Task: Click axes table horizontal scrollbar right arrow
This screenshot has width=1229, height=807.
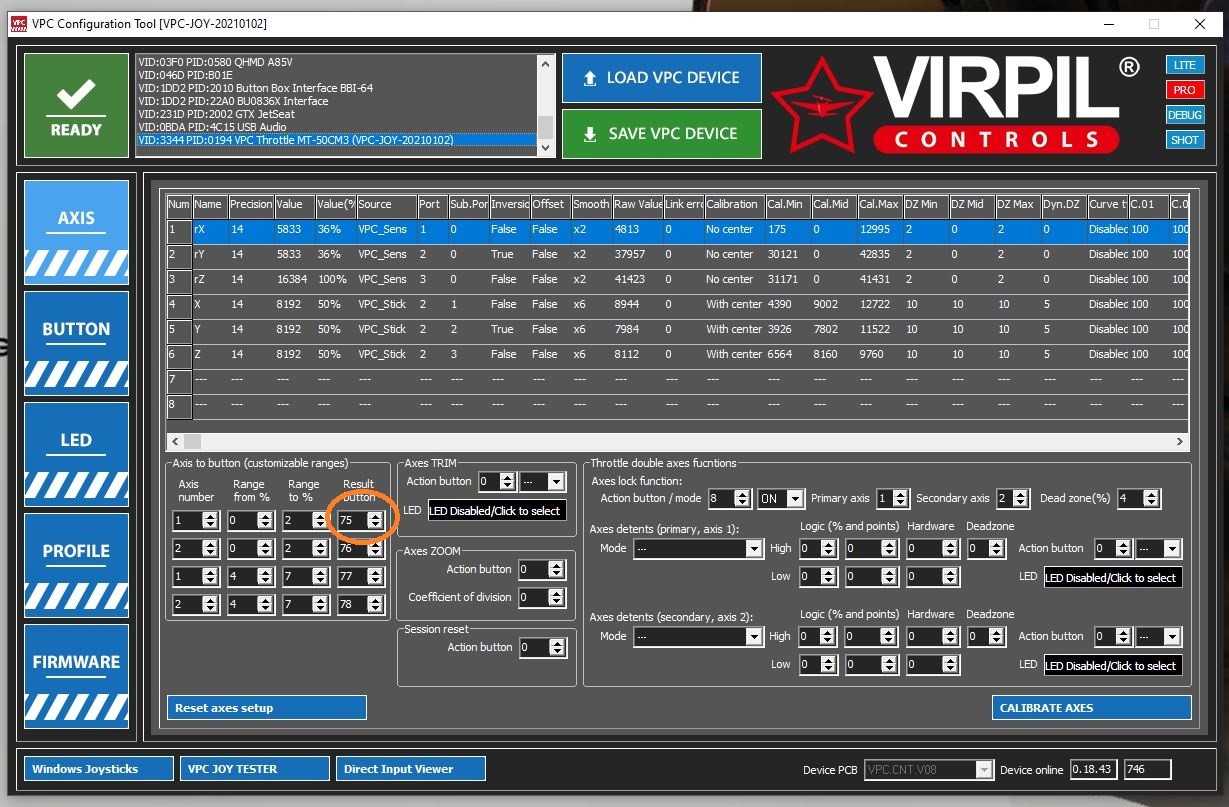Action: [1180, 441]
